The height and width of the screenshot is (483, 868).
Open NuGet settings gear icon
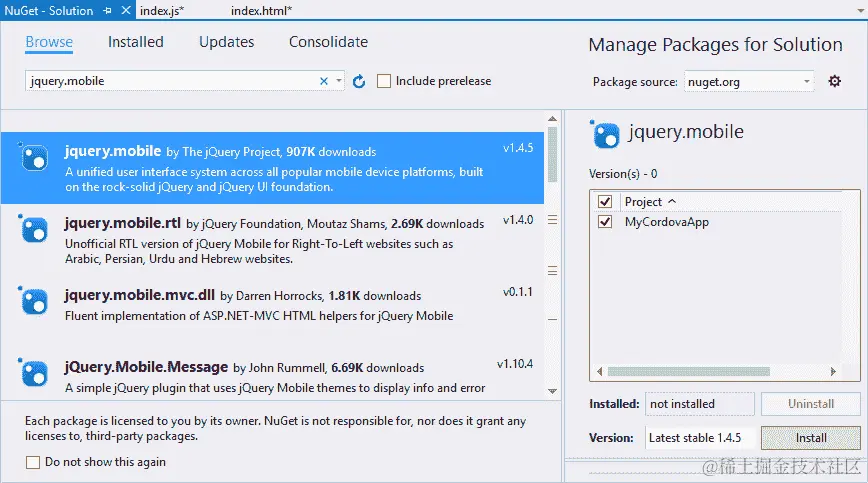click(834, 81)
